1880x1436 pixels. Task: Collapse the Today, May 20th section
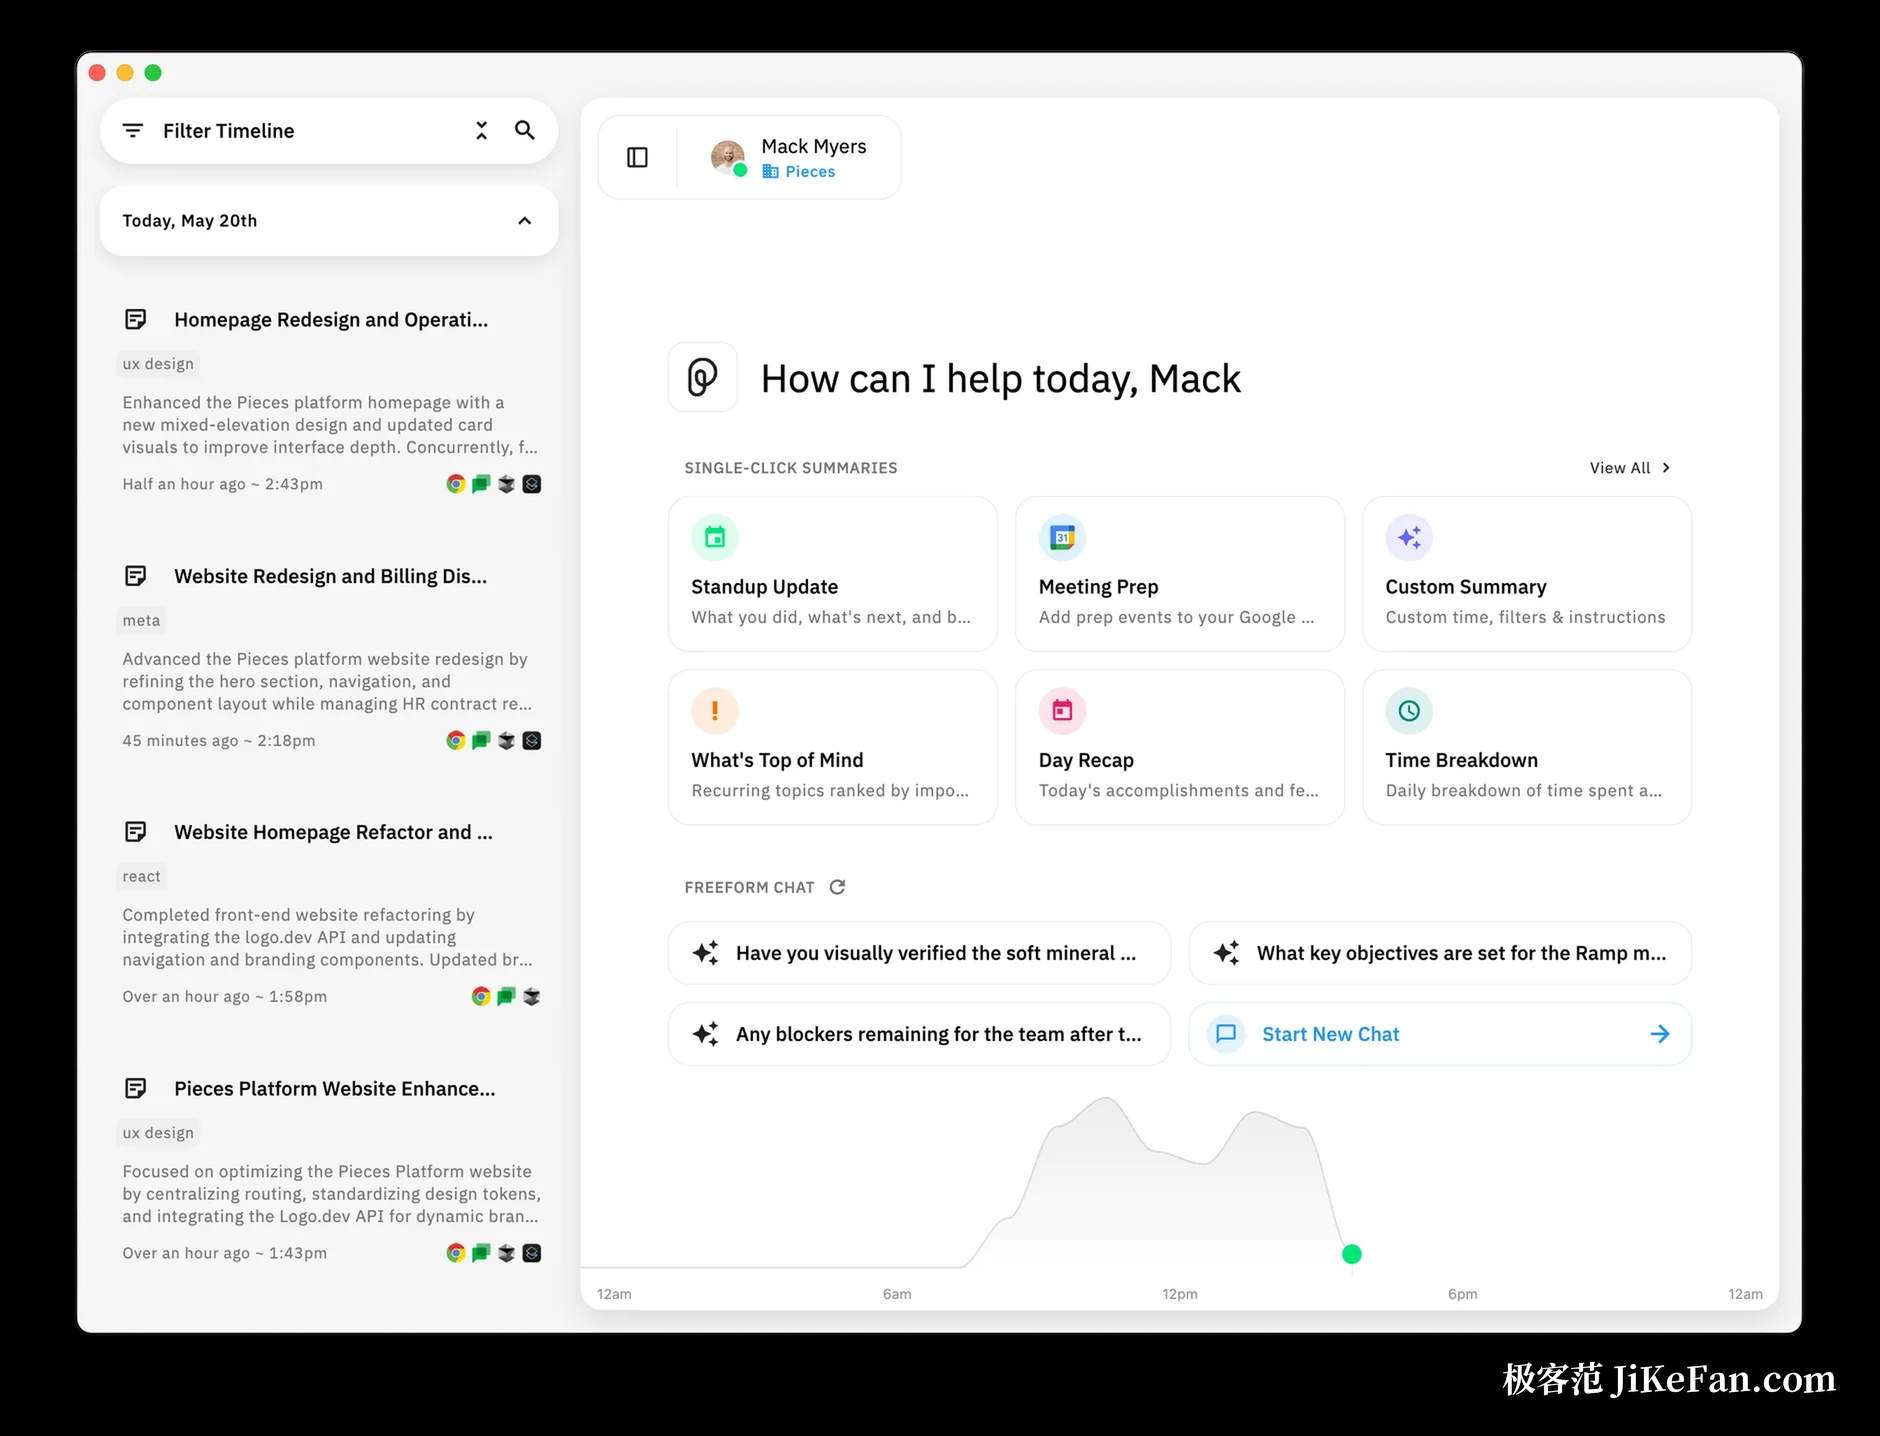click(x=524, y=221)
